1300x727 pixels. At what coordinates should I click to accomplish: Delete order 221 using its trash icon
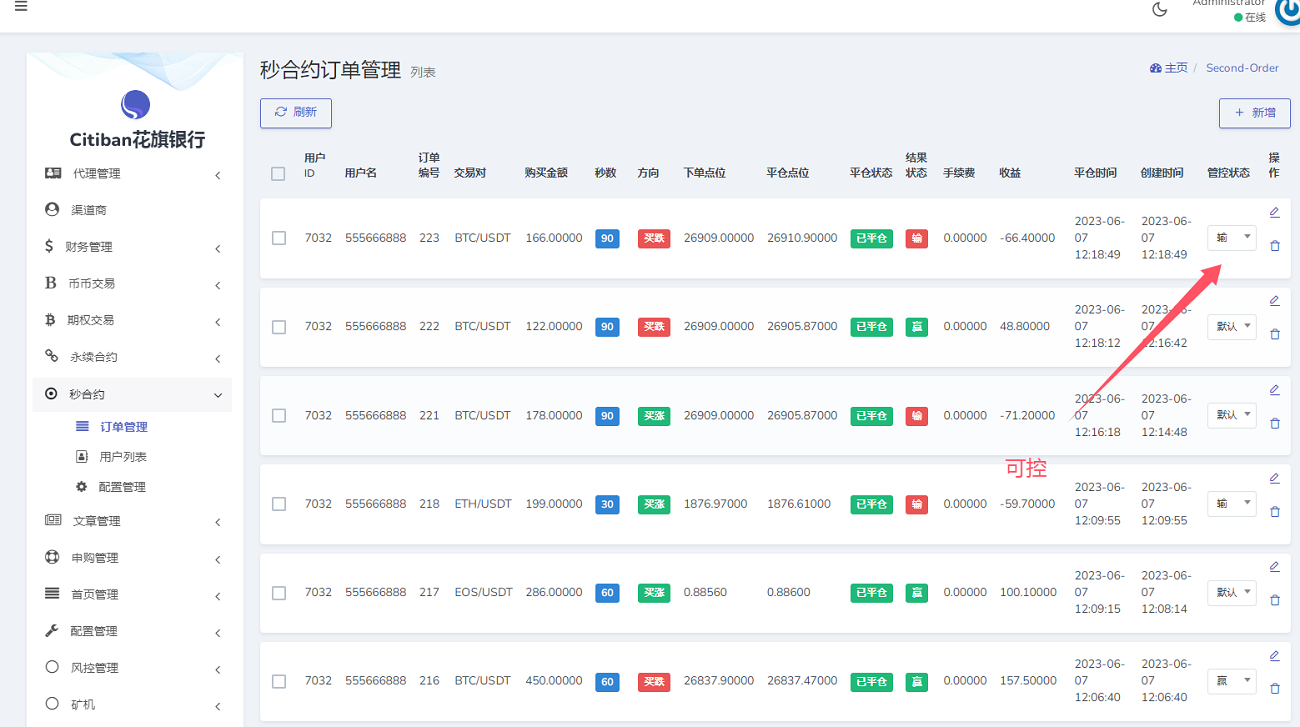(x=1274, y=423)
